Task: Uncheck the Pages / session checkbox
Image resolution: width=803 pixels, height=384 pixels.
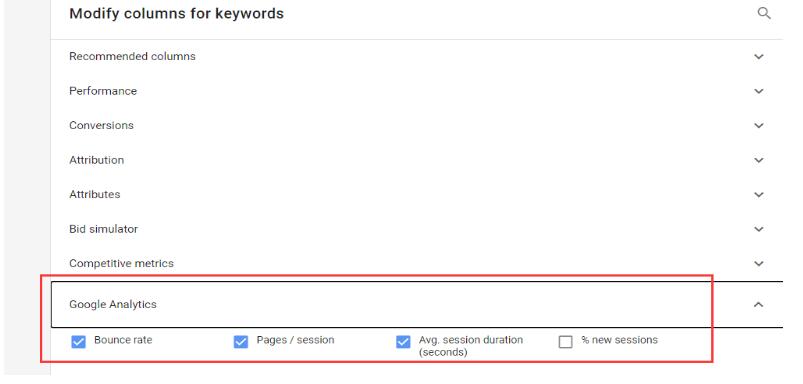Action: point(241,342)
